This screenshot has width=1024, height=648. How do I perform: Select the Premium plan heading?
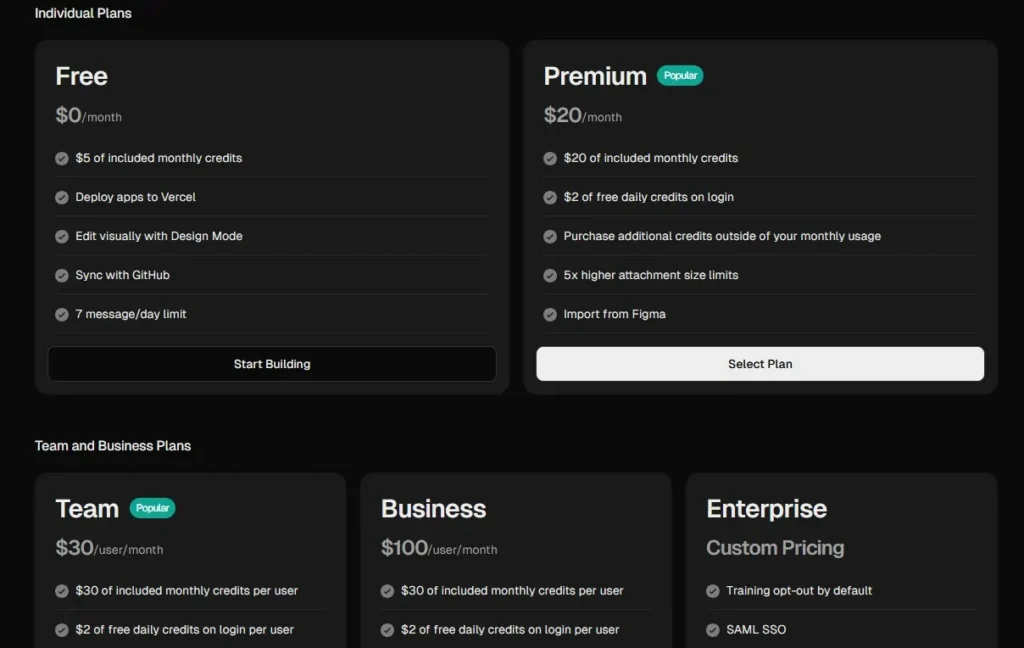click(595, 76)
